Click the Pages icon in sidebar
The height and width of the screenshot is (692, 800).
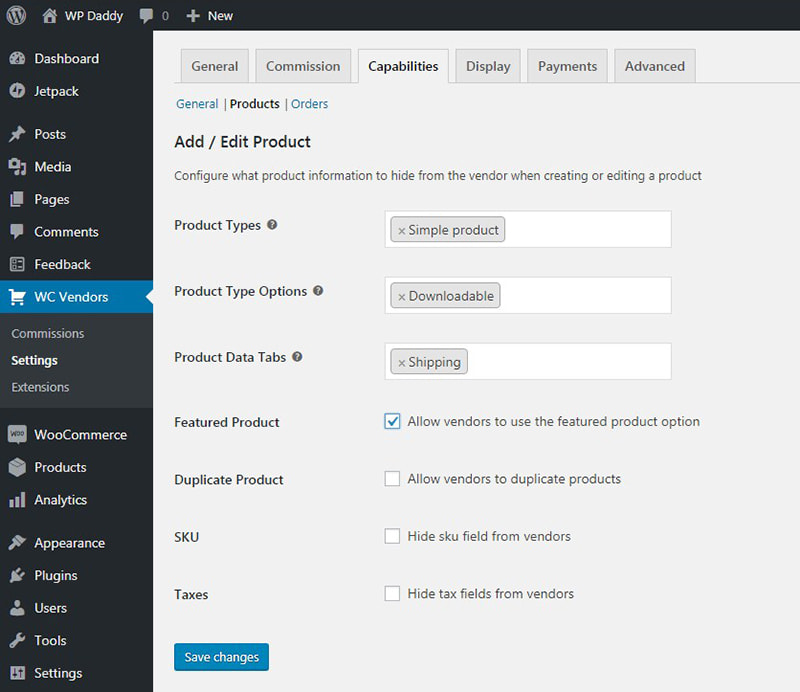(x=17, y=200)
